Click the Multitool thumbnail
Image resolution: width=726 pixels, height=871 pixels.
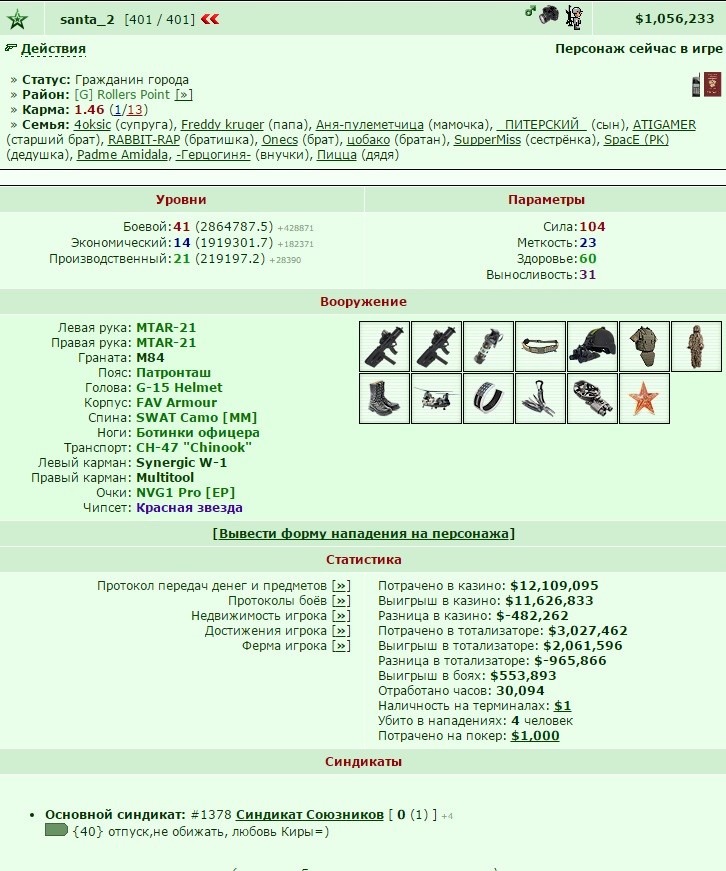(x=540, y=398)
